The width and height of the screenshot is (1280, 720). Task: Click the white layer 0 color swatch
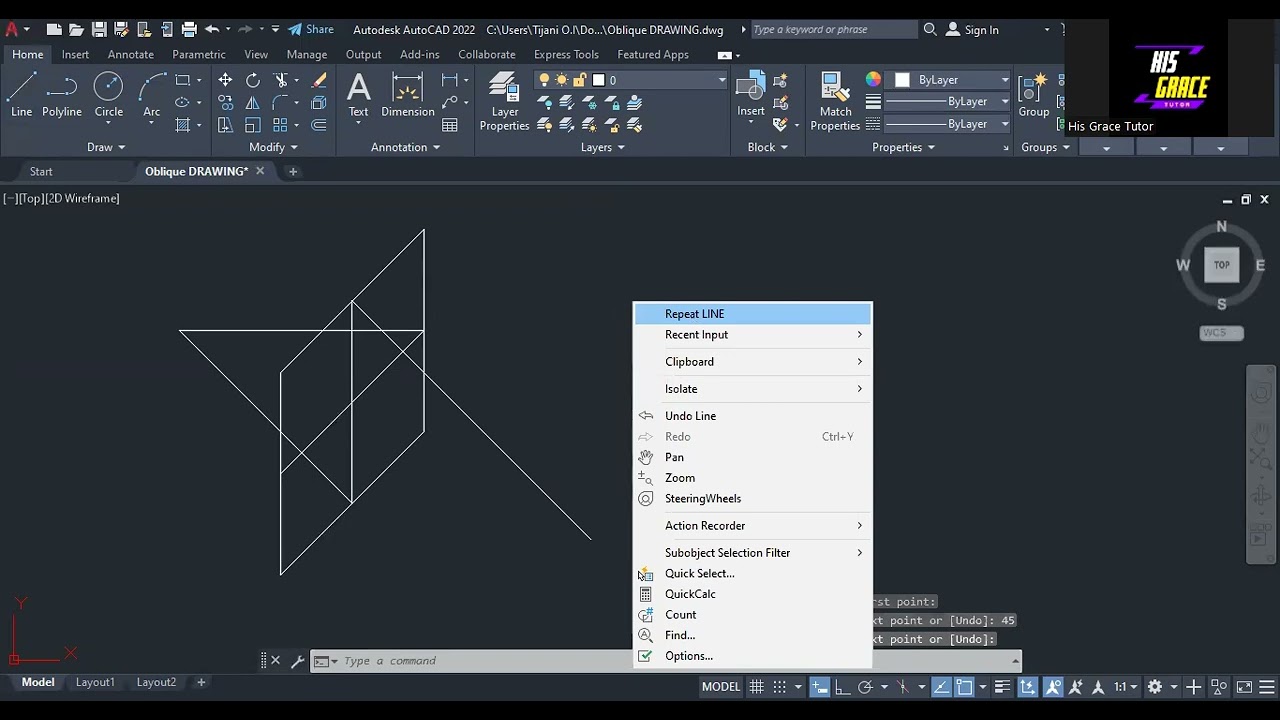(598, 80)
